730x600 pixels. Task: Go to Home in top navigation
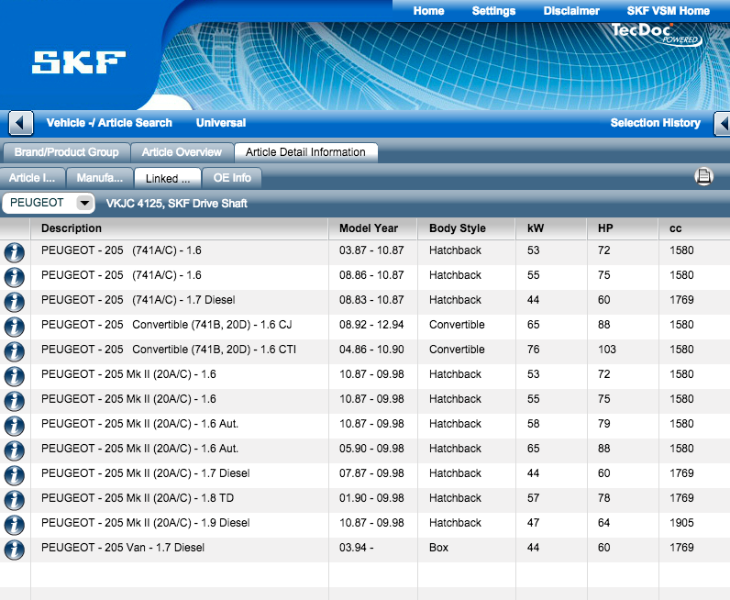coord(428,11)
